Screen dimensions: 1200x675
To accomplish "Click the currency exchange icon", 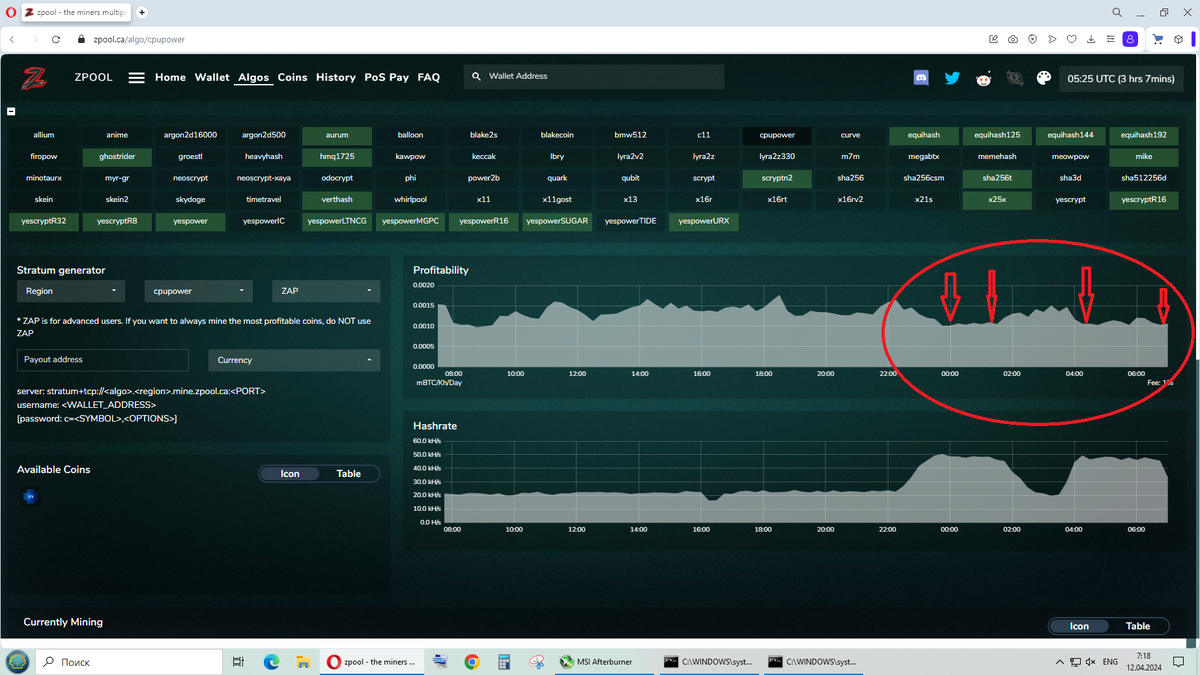I will tap(1014, 78).
